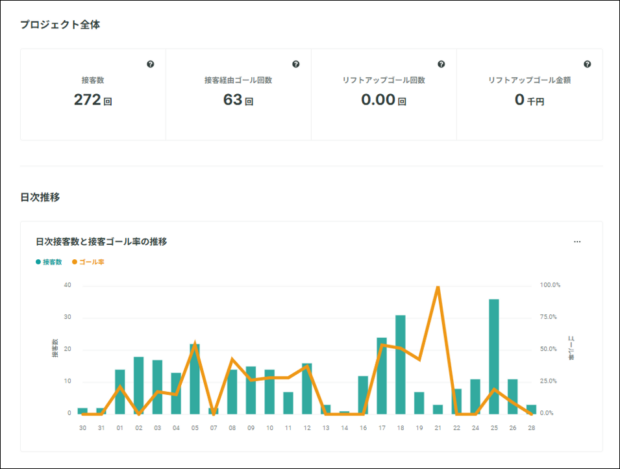Click the bar for day 18
Screen dimensions: 620x469
click(400, 365)
